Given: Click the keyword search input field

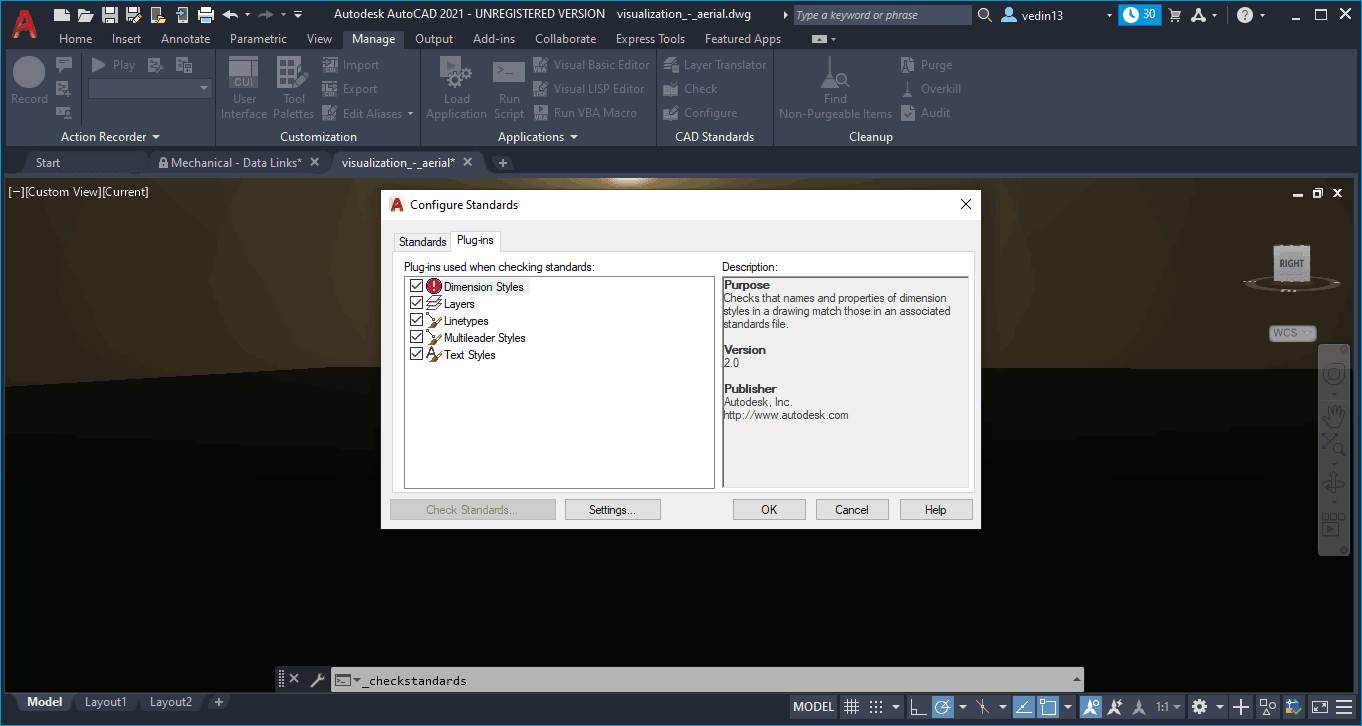Looking at the screenshot, I should pos(882,15).
